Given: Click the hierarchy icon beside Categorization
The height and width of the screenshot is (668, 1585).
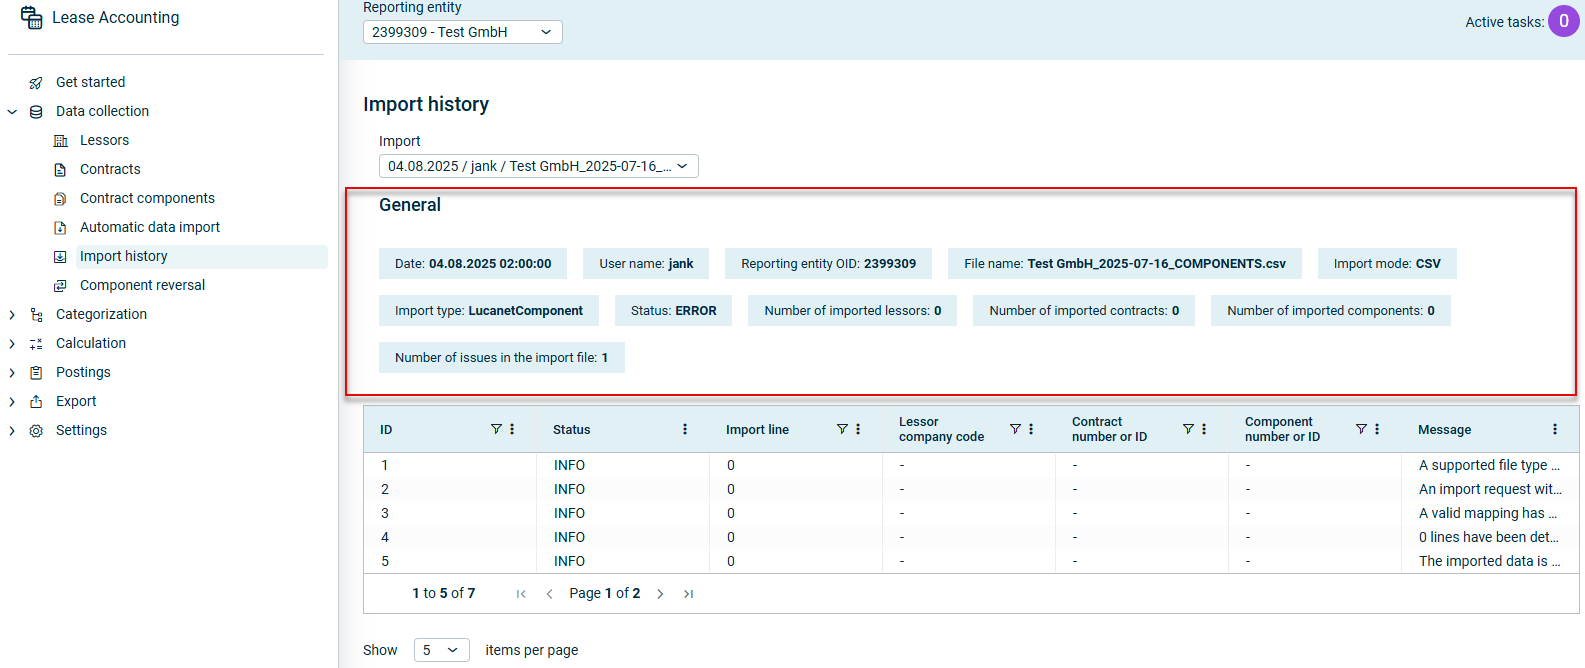Looking at the screenshot, I should tap(36, 315).
